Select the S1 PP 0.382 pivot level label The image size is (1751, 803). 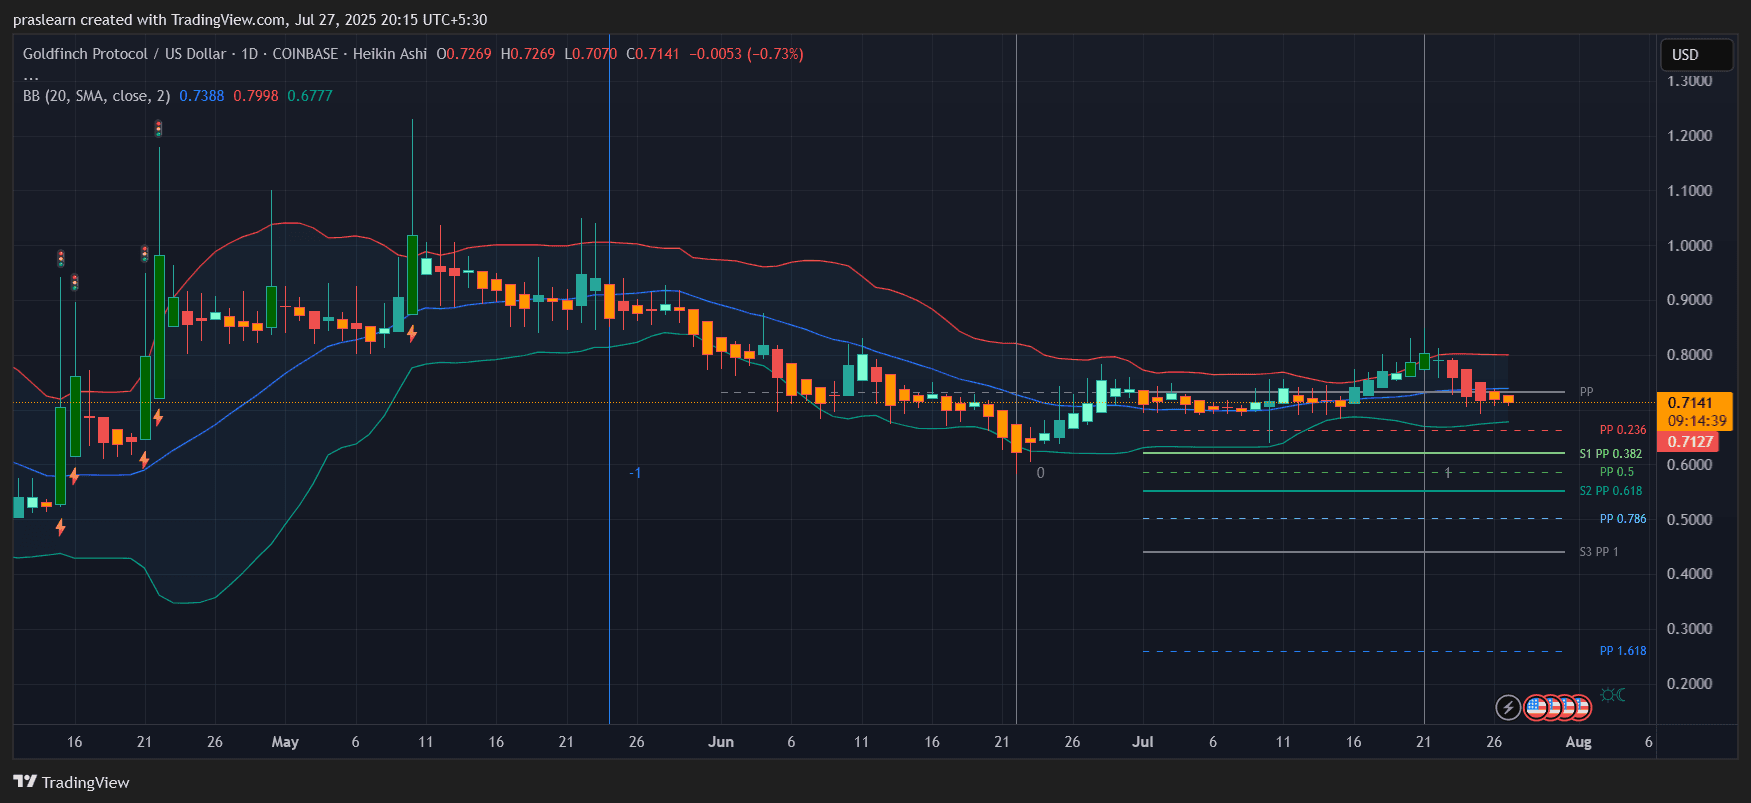(x=1610, y=454)
